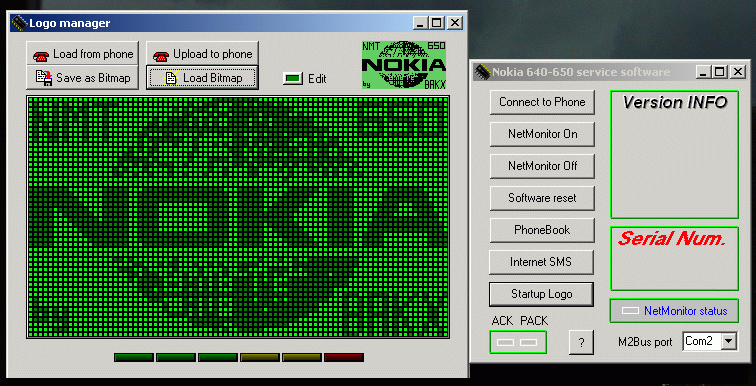Viewport: 756px width, 386px height.
Task: Click the ACK indicator light
Action: [x=505, y=342]
